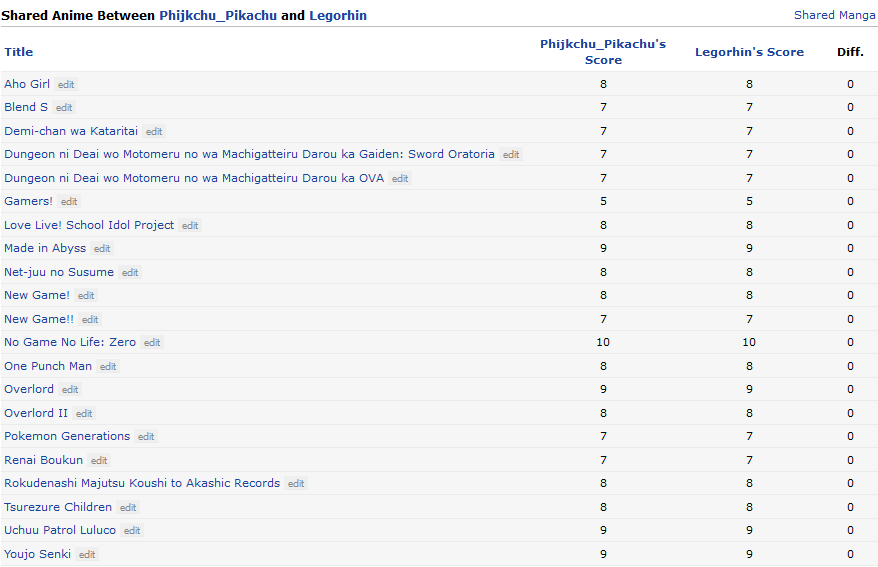
Task: Open the Uchuu Patrol Luluco page
Action: pyautogui.click(x=60, y=530)
